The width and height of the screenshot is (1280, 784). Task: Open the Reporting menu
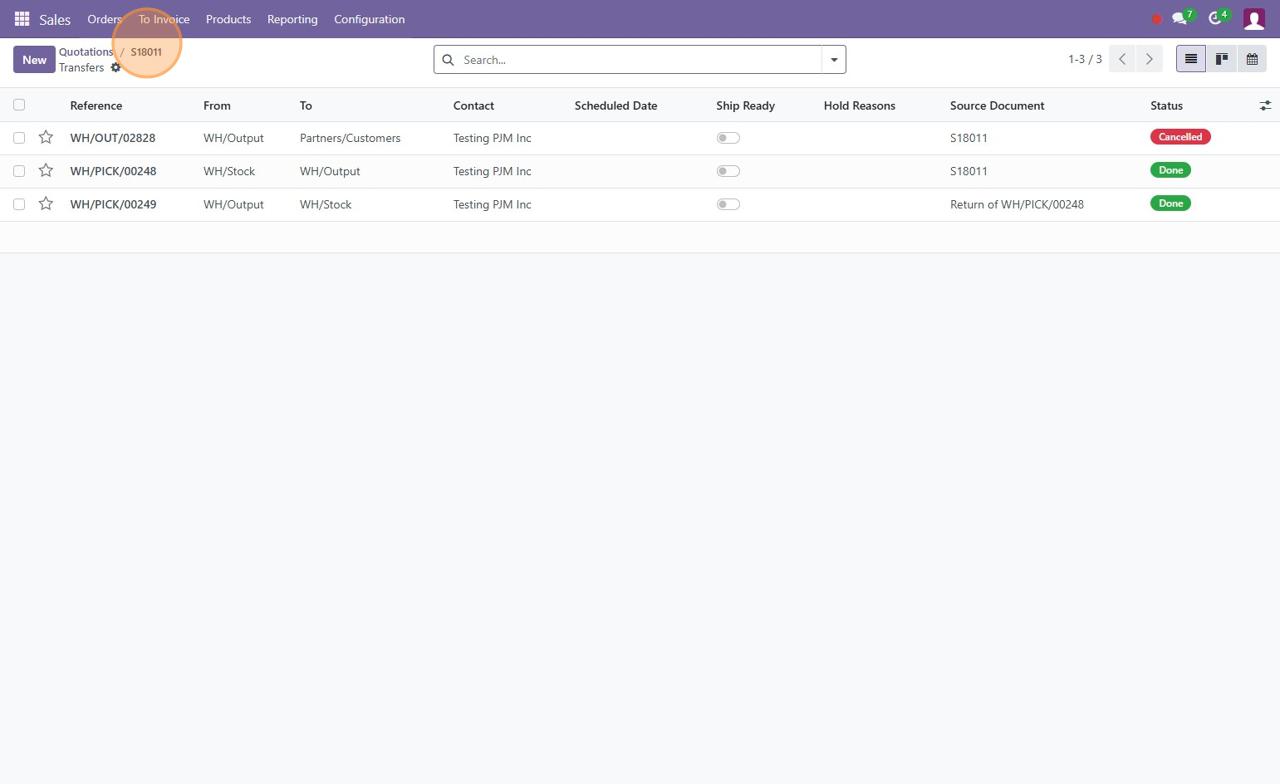click(292, 19)
